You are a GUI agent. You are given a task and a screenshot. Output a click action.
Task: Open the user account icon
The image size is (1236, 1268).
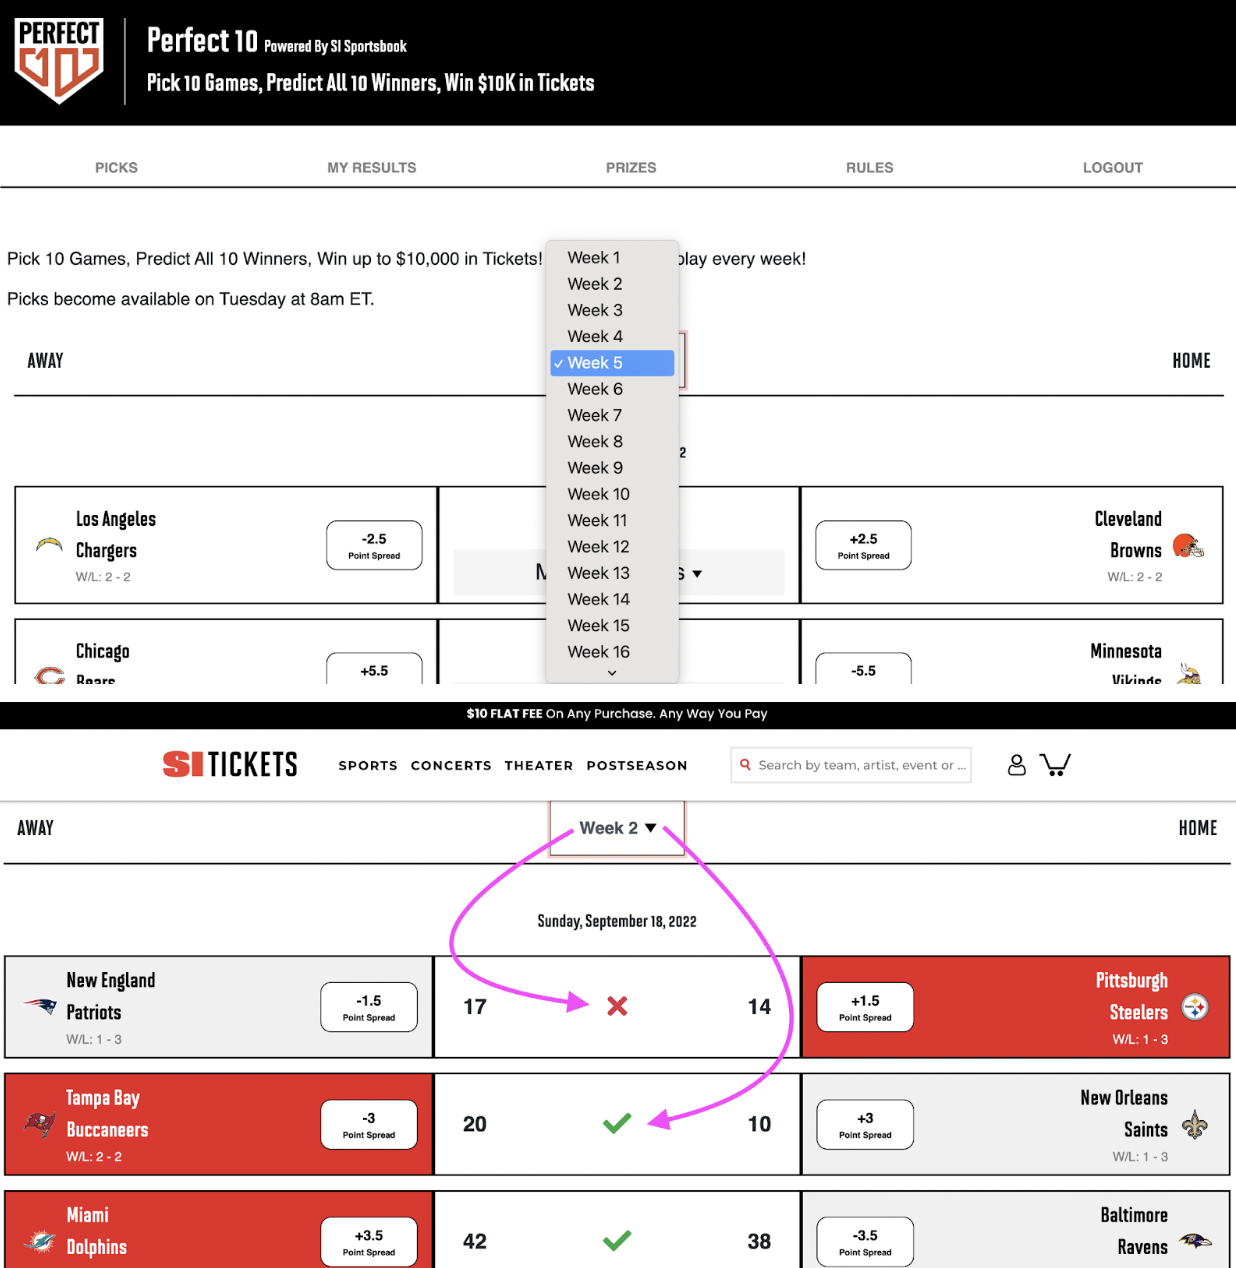point(1016,765)
